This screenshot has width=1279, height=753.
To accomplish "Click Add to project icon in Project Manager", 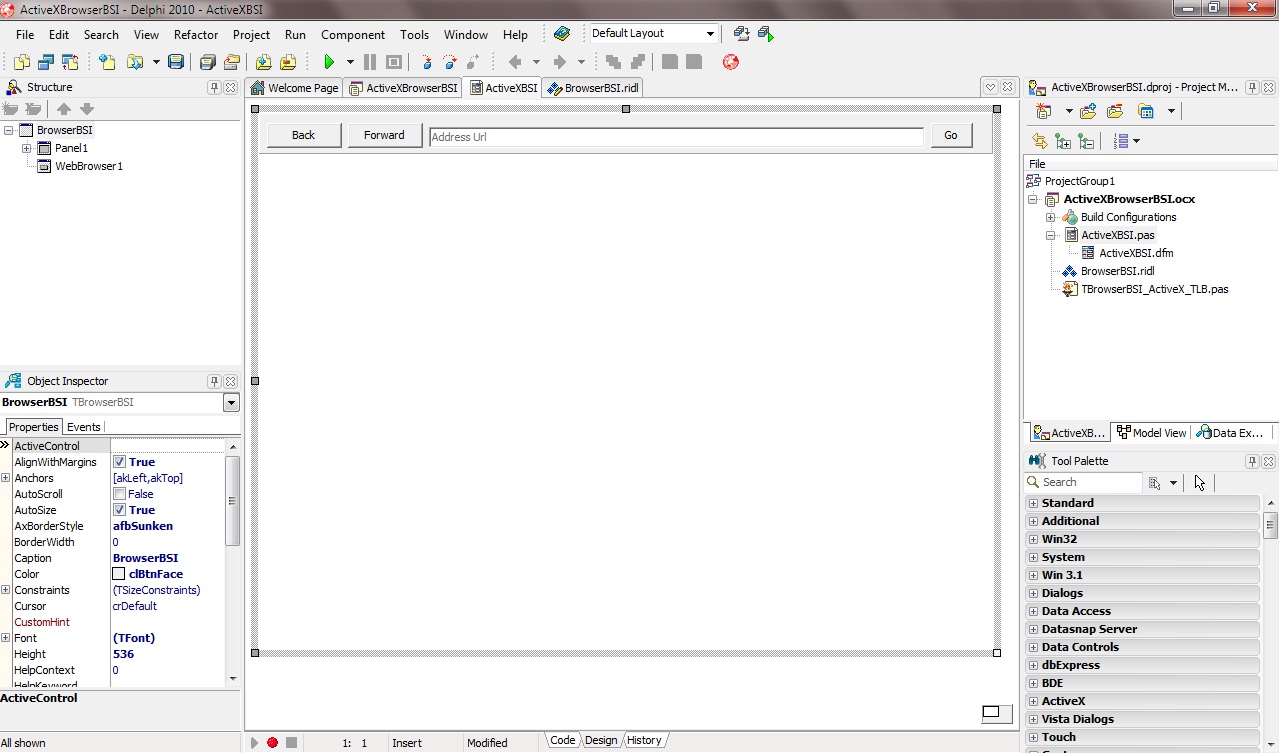I will pyautogui.click(x=1088, y=111).
